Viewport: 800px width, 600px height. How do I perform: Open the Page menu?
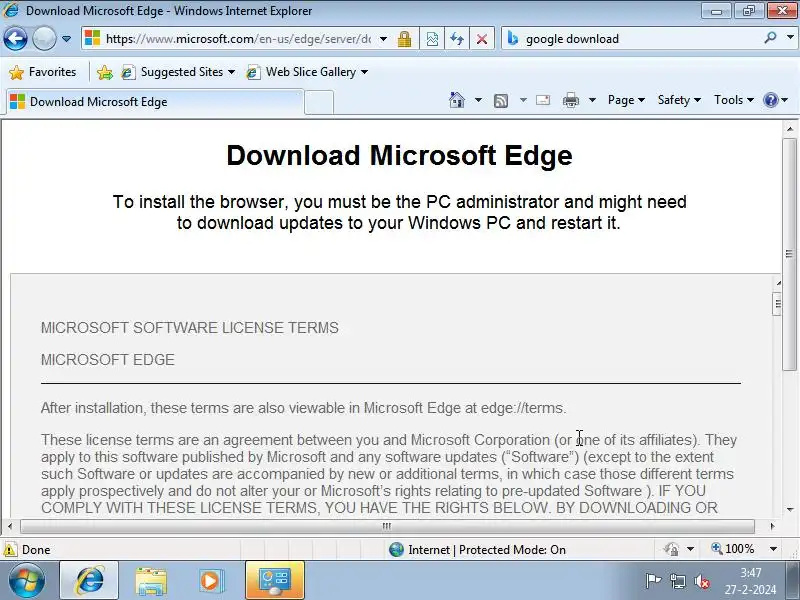click(626, 100)
